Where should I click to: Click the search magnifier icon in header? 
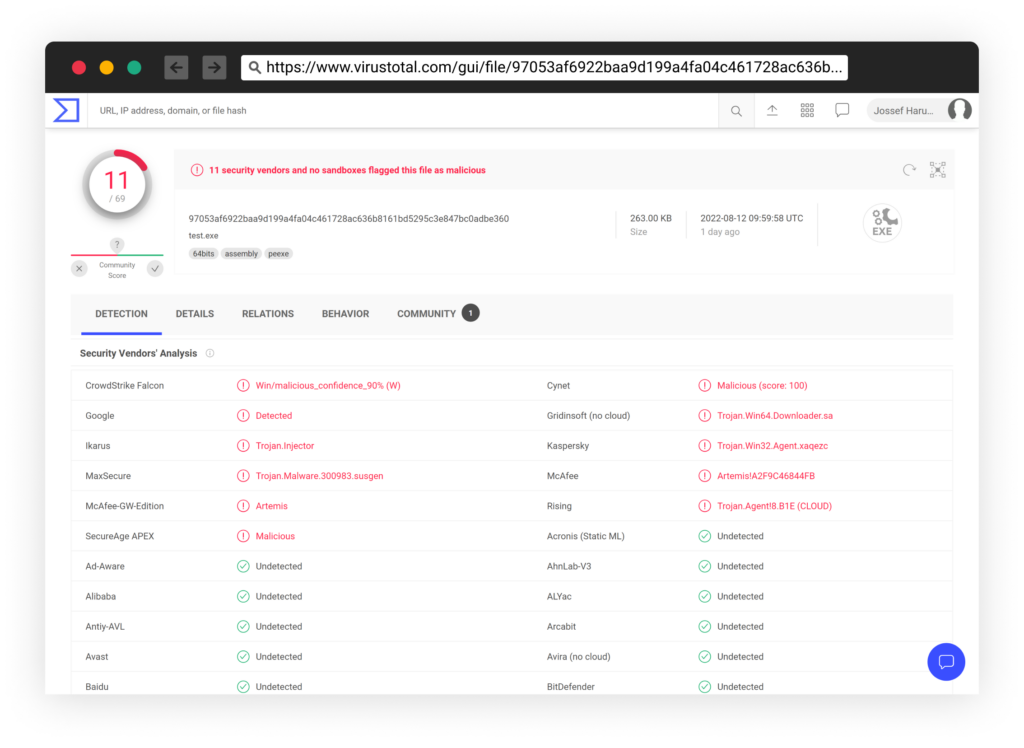(x=736, y=111)
